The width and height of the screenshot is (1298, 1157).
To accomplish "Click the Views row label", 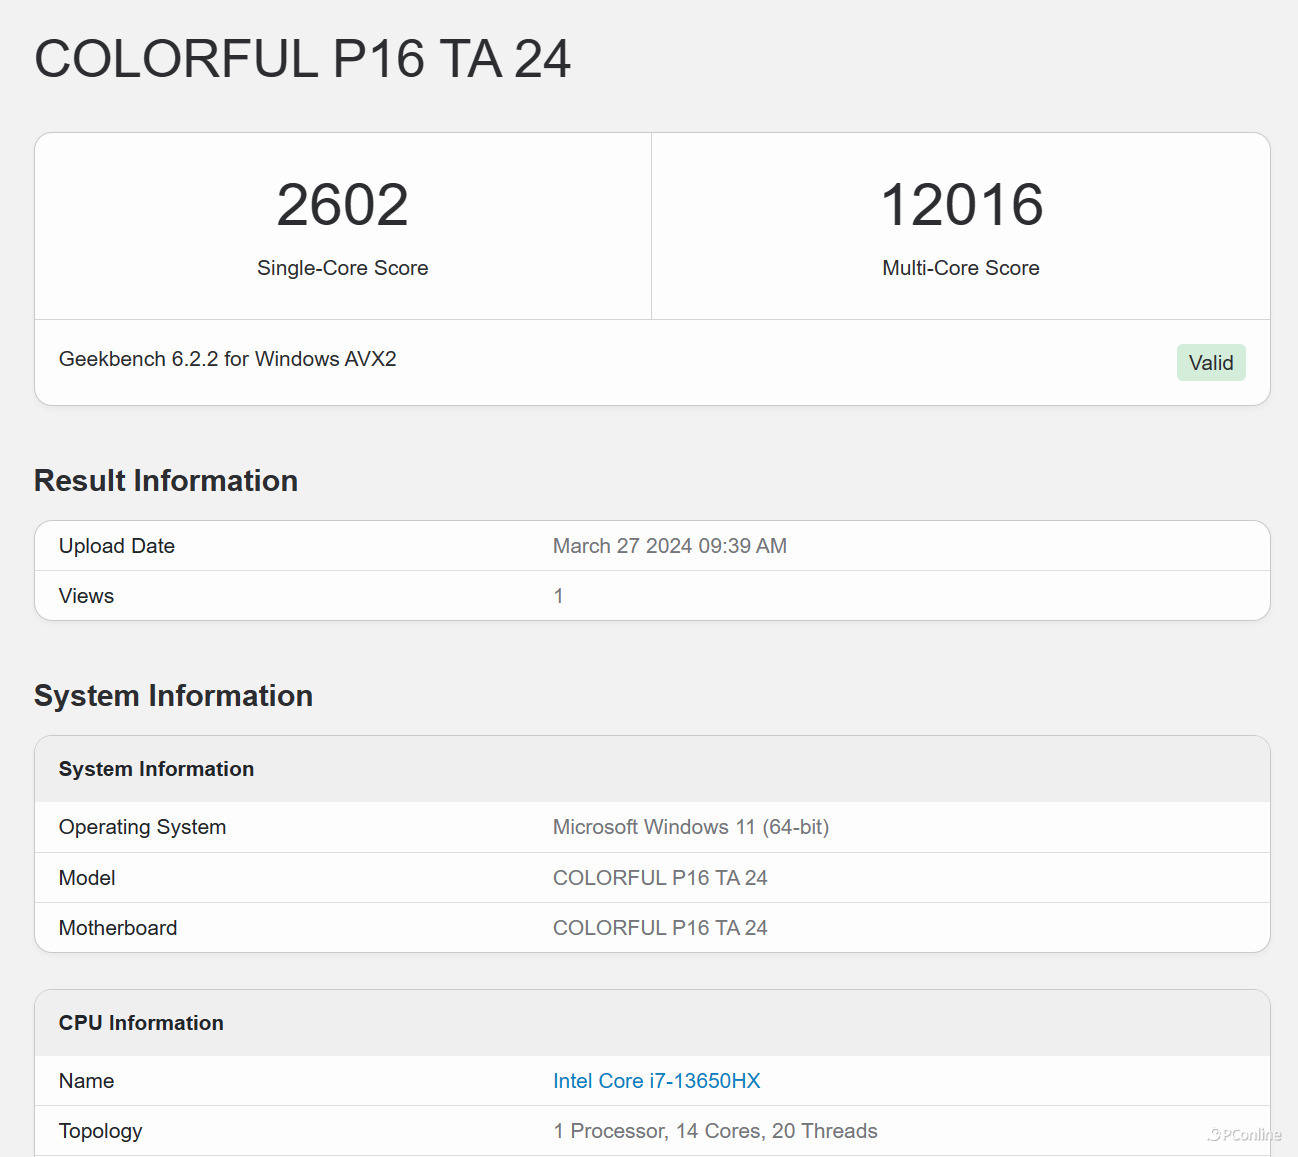I will pyautogui.click(x=86, y=596).
